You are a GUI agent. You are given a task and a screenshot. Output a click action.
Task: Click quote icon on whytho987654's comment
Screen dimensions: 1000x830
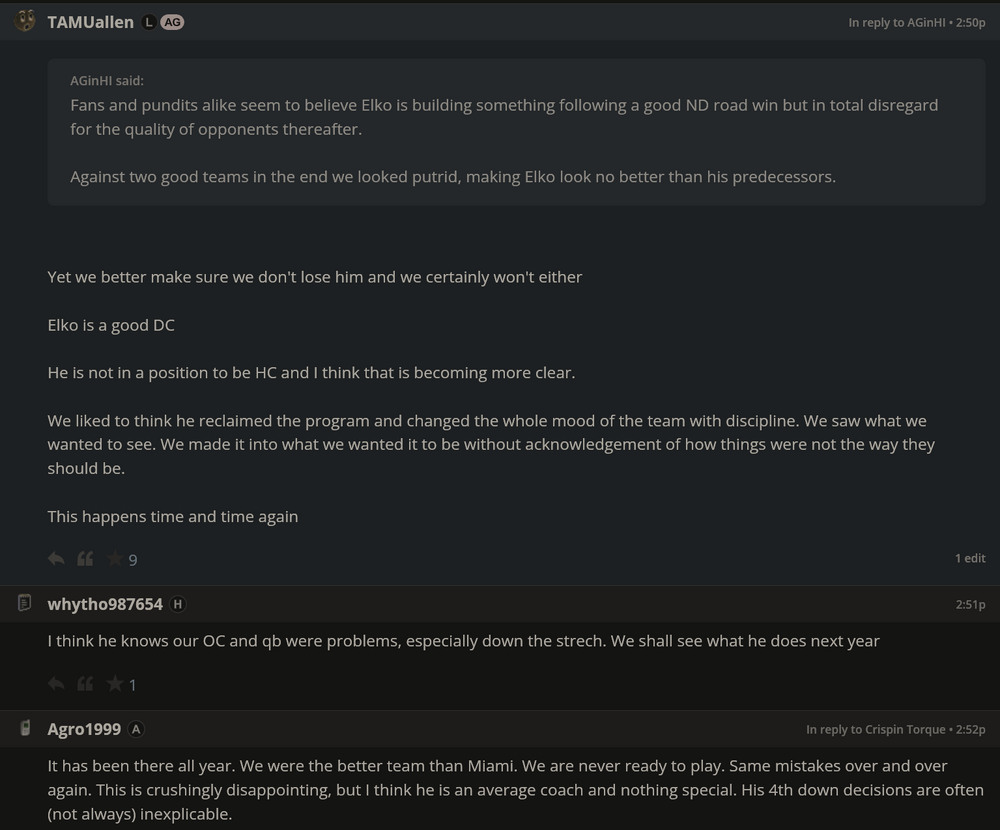click(85, 684)
